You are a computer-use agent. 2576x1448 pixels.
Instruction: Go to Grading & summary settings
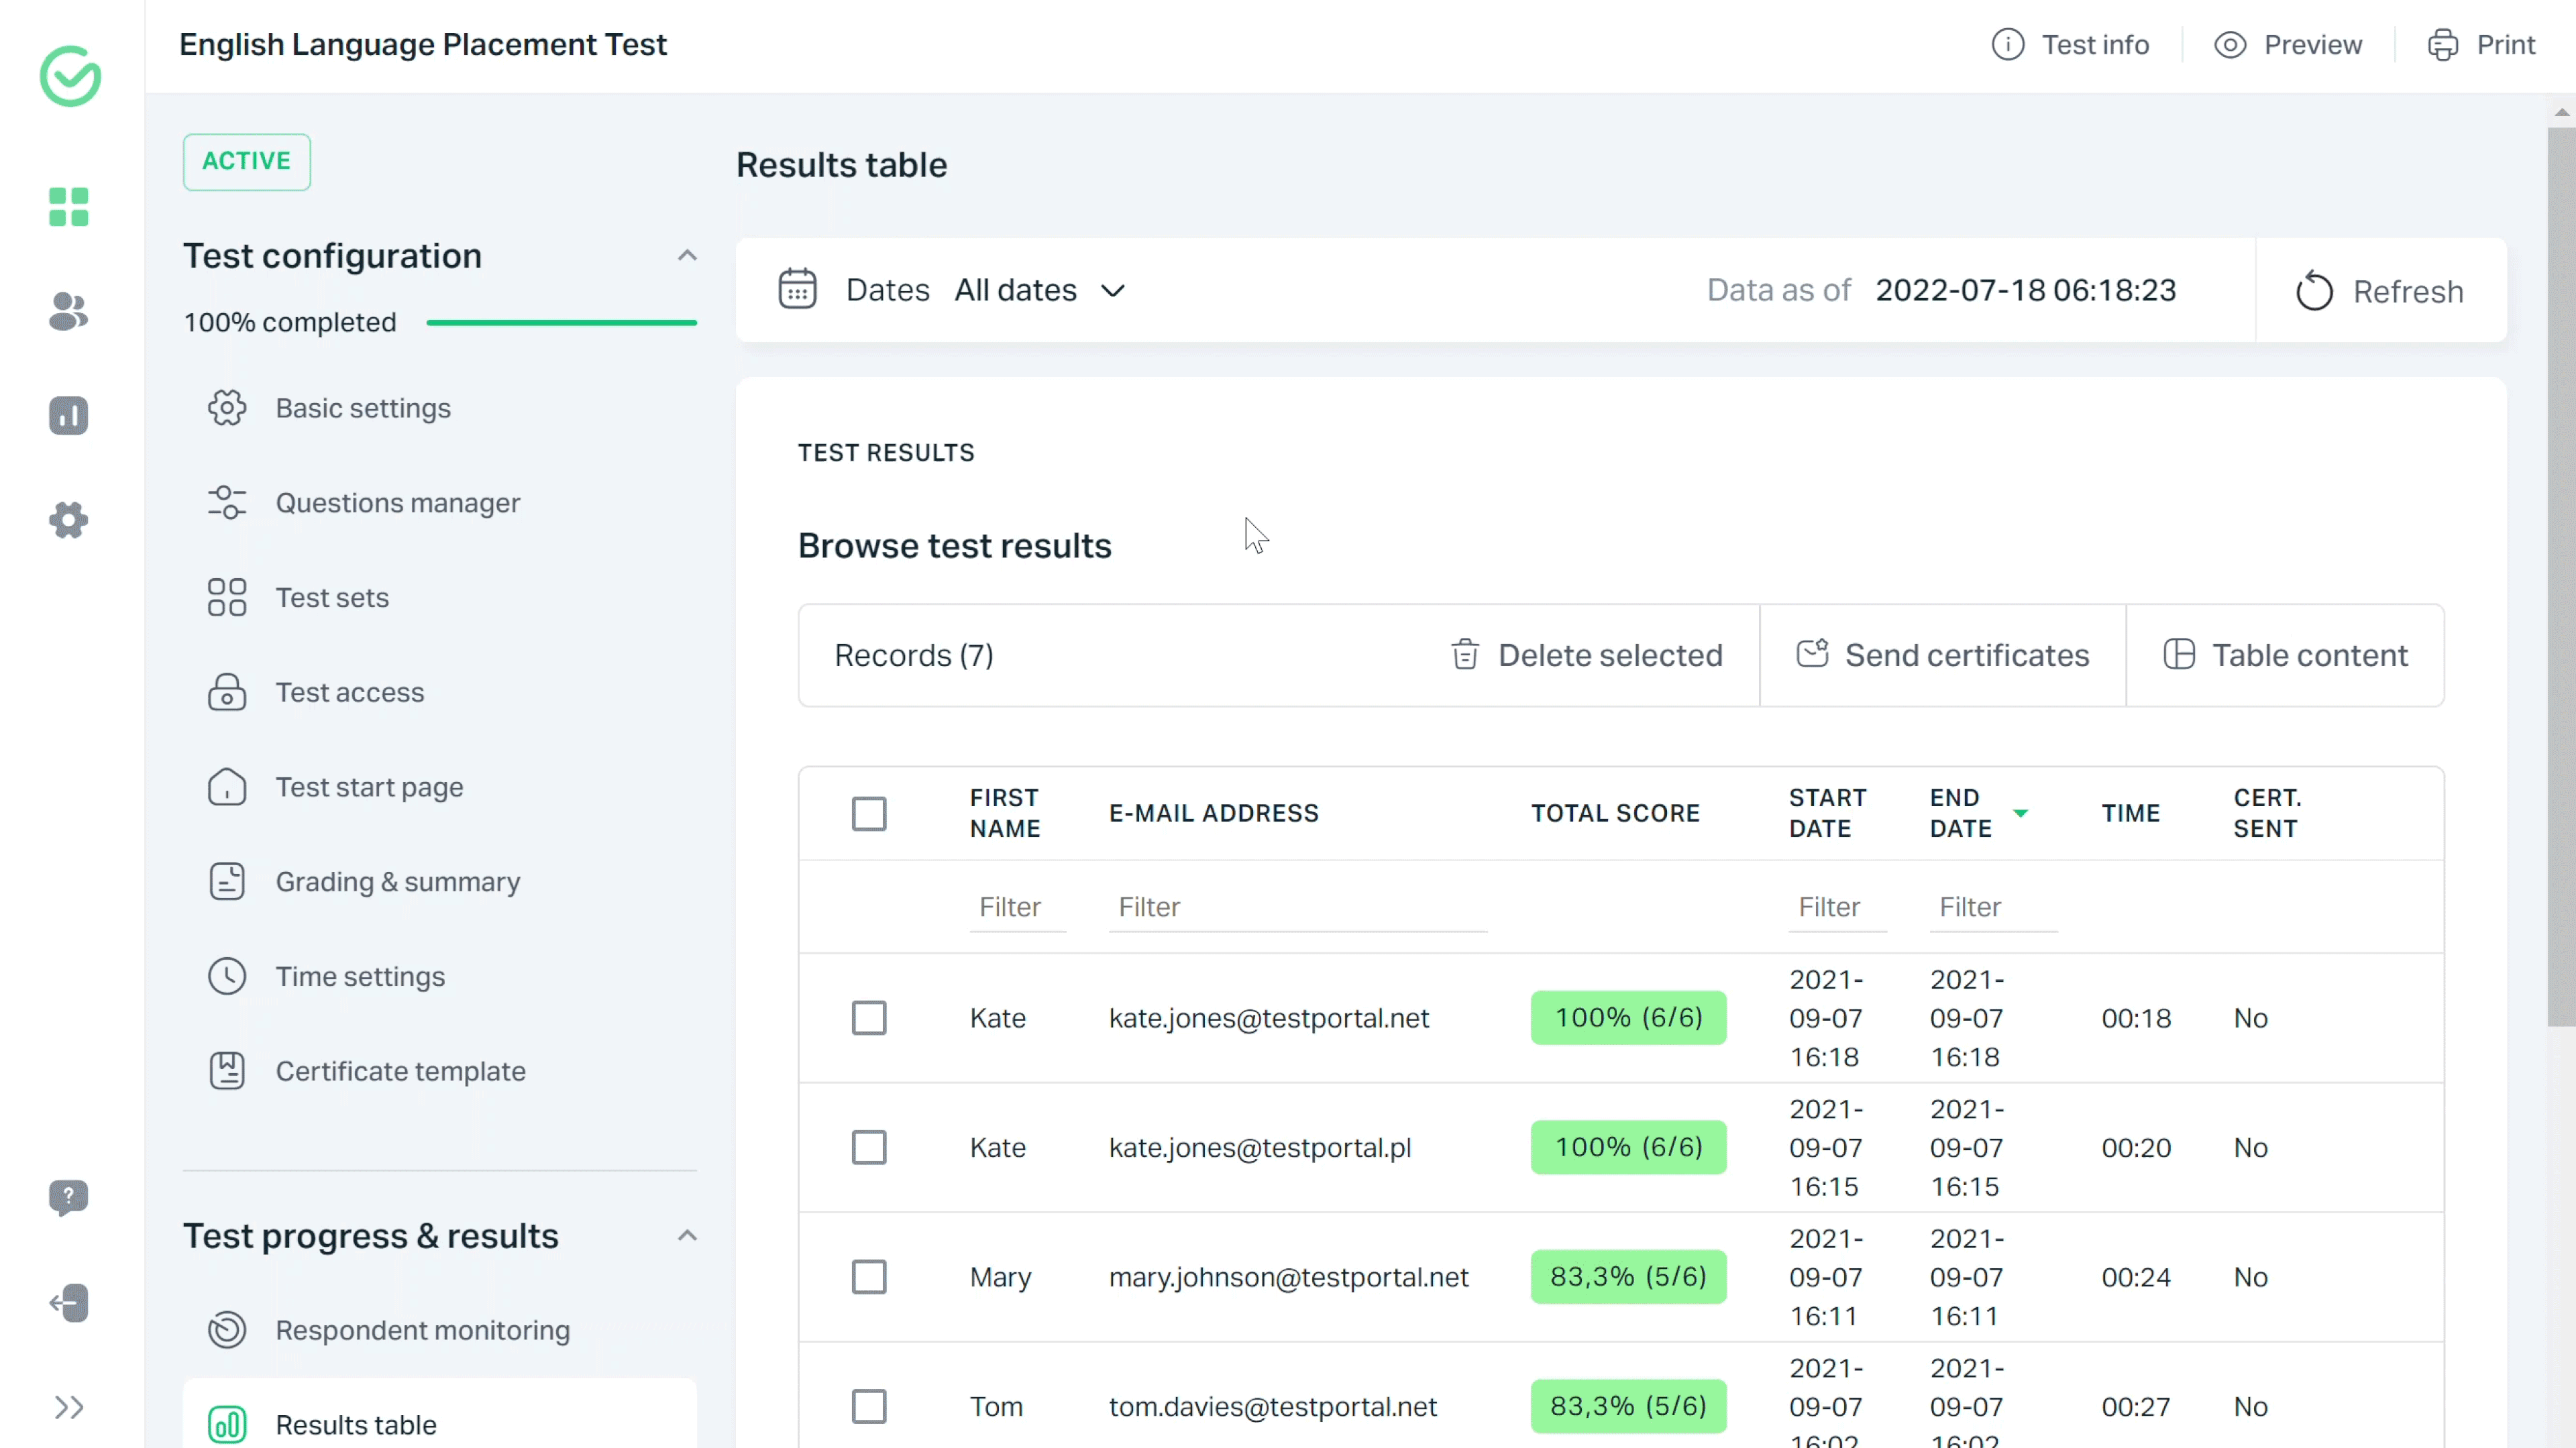[397, 882]
